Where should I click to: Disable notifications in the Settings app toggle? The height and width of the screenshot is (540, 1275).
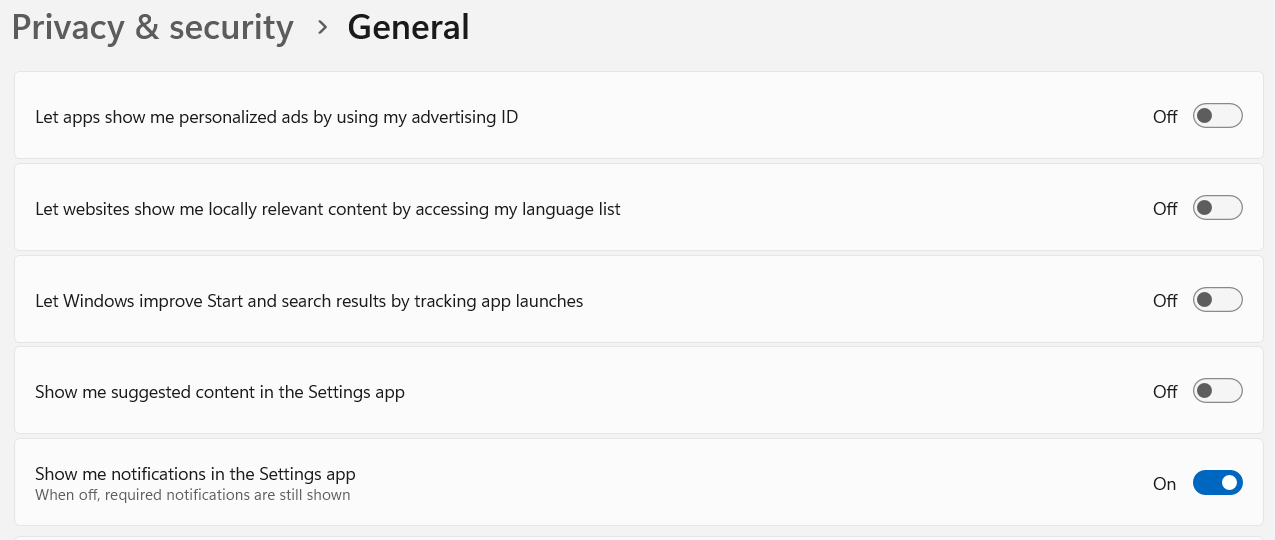1217,483
